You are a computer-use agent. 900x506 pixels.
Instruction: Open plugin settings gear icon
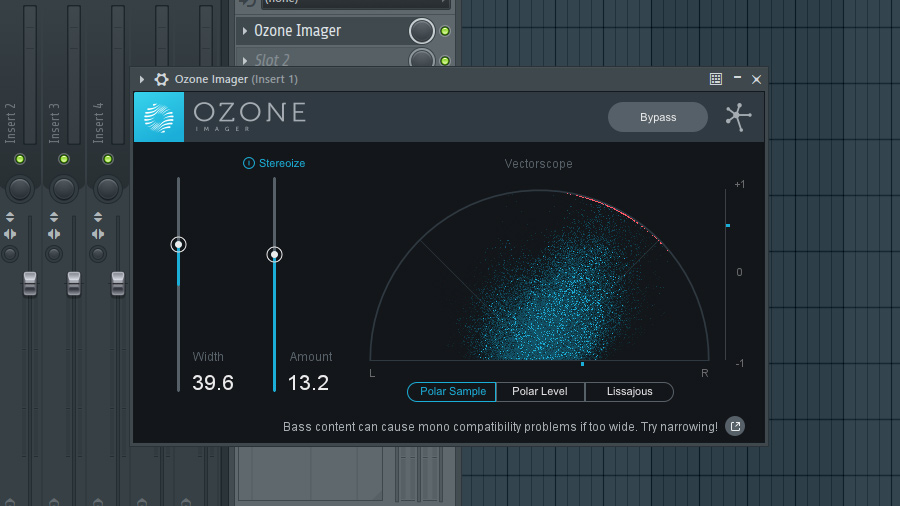click(162, 79)
